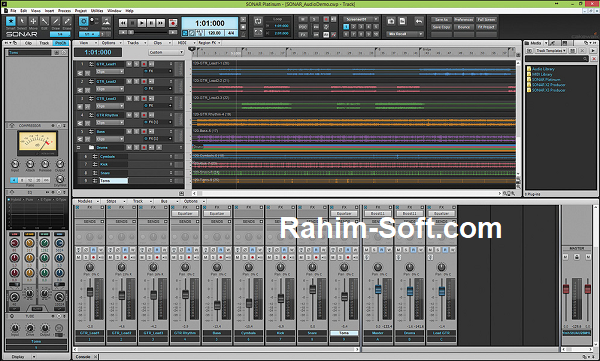
Task: Open the Insert menu
Action: 49,11
